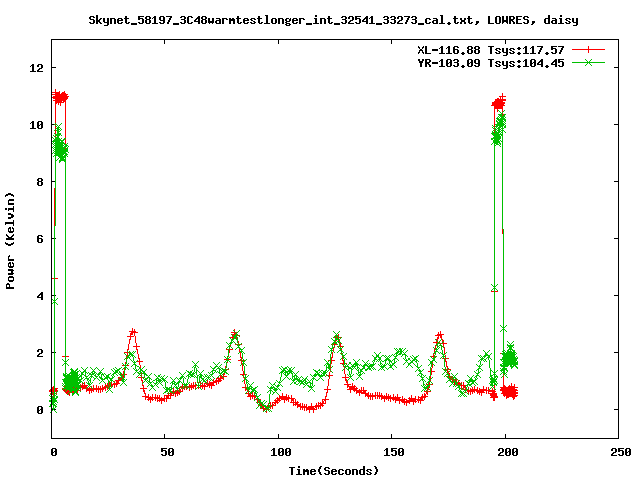Viewport: 640px width, 480px height.
Task: Click the green YR legend line sample
Action: pos(588,62)
